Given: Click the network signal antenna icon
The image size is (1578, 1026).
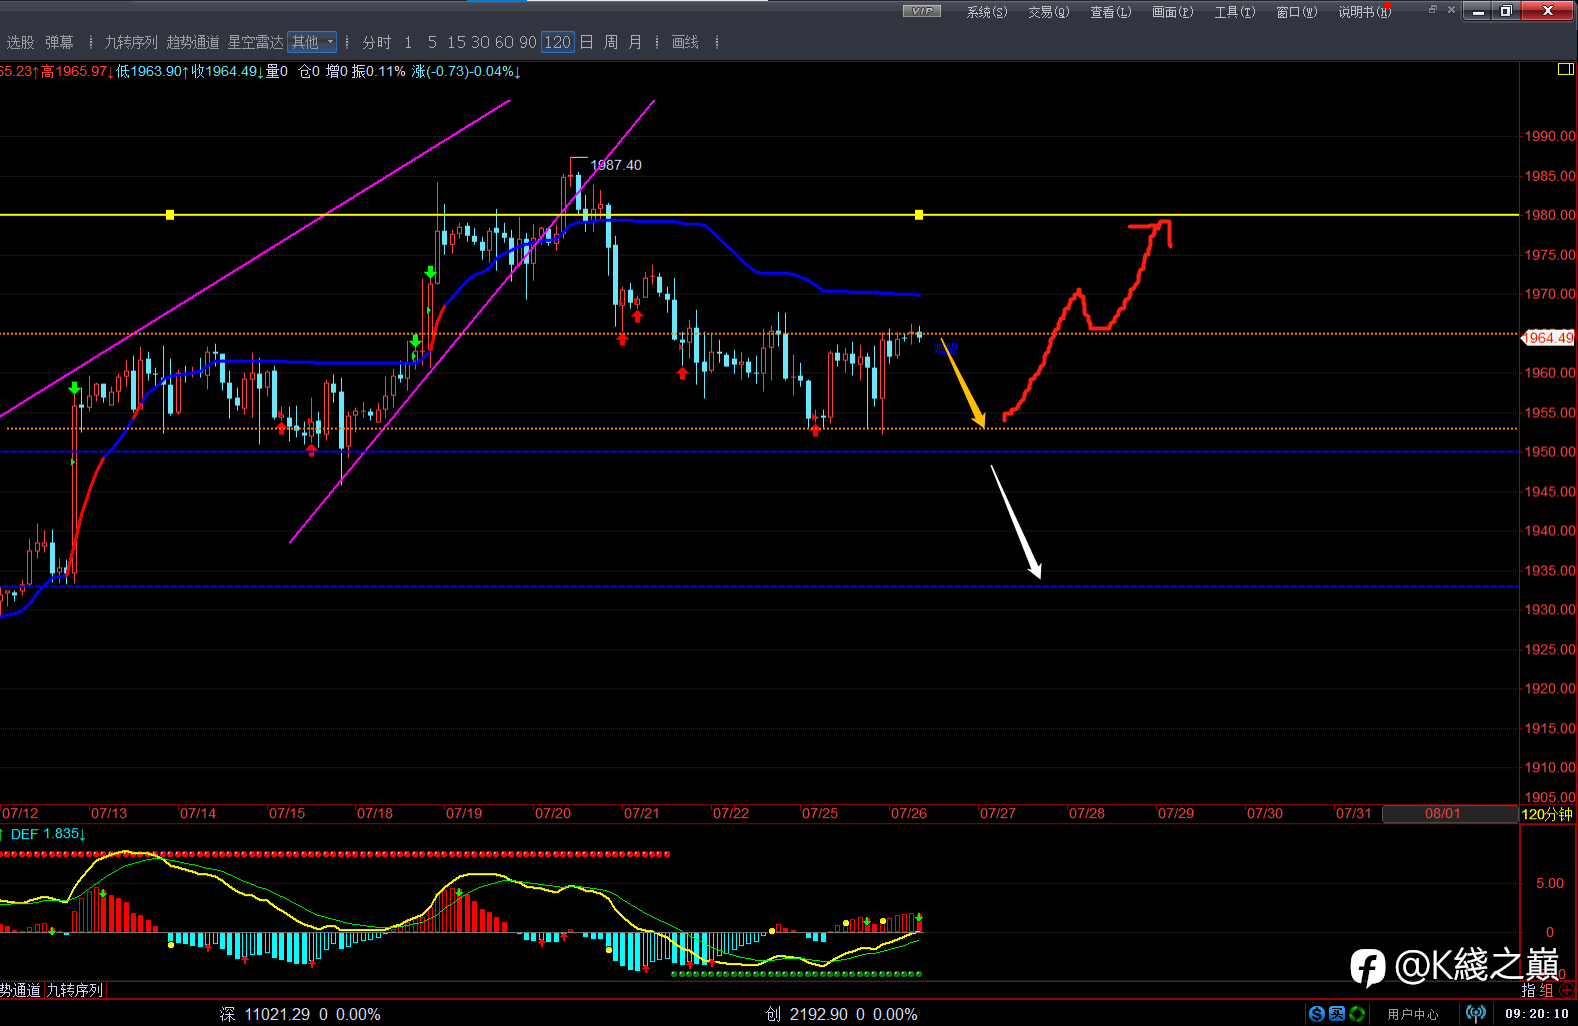Looking at the screenshot, I should coord(1475,1014).
